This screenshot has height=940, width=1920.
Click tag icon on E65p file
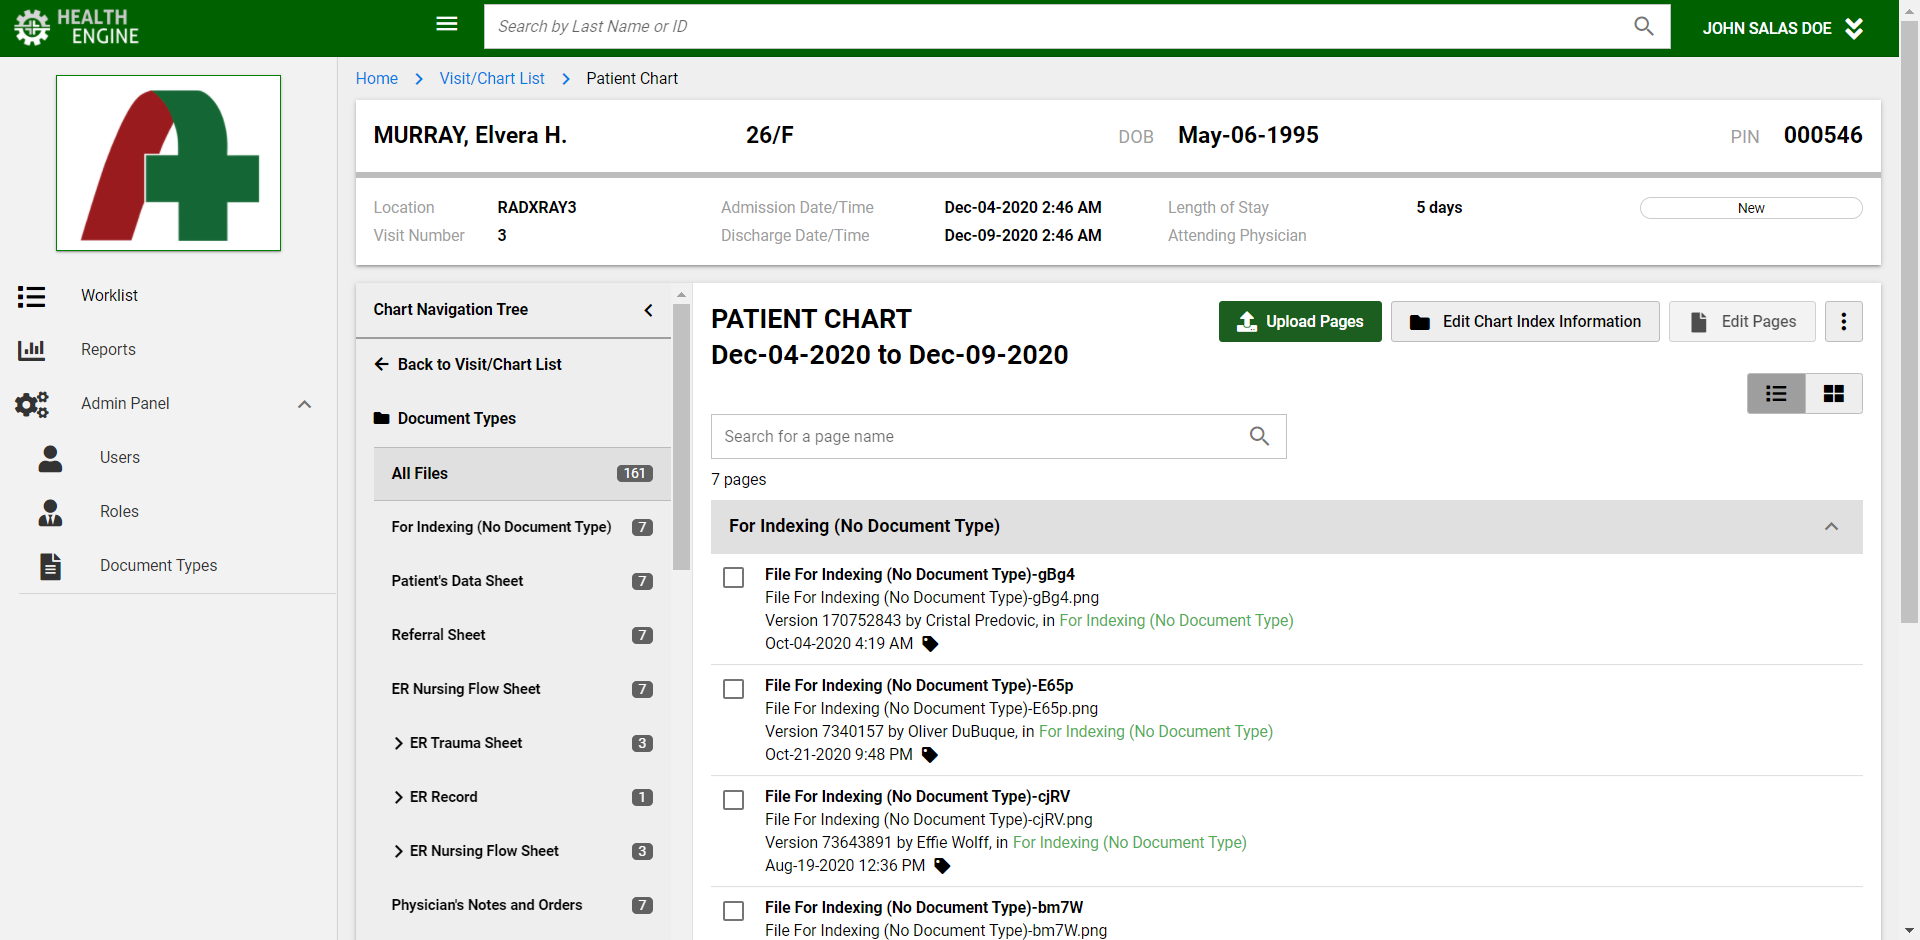(x=930, y=755)
